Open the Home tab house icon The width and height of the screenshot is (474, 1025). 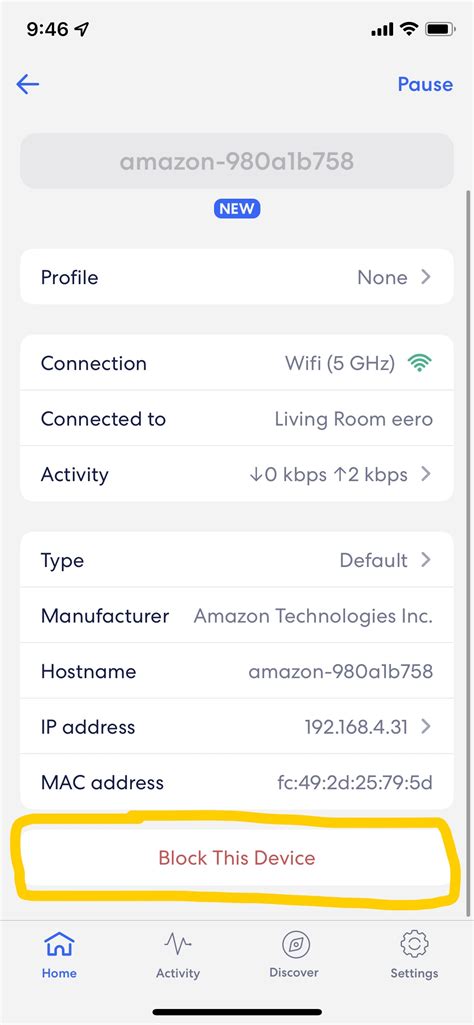point(59,945)
